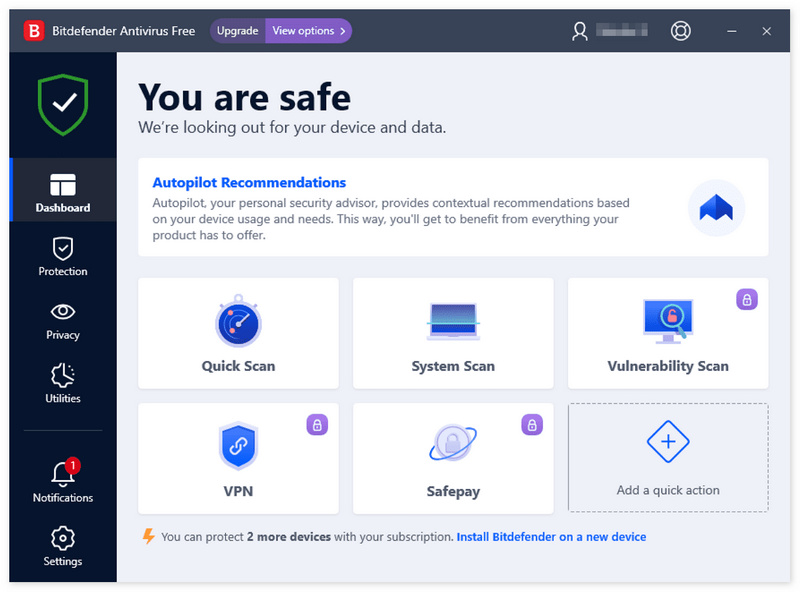Image resolution: width=800 pixels, height=592 pixels.
Task: Click the green shield status icon
Action: tap(63, 103)
